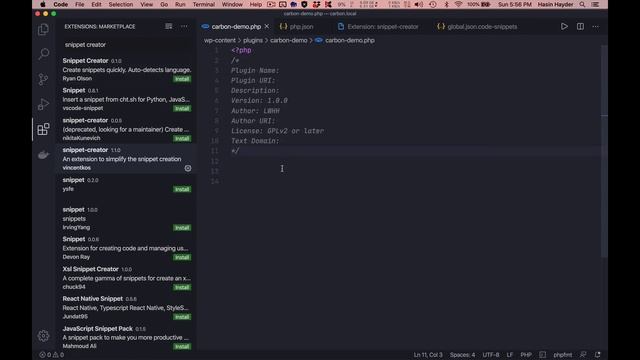640x360 pixels.
Task: Click phpfmt in the status bar
Action: 562,355
